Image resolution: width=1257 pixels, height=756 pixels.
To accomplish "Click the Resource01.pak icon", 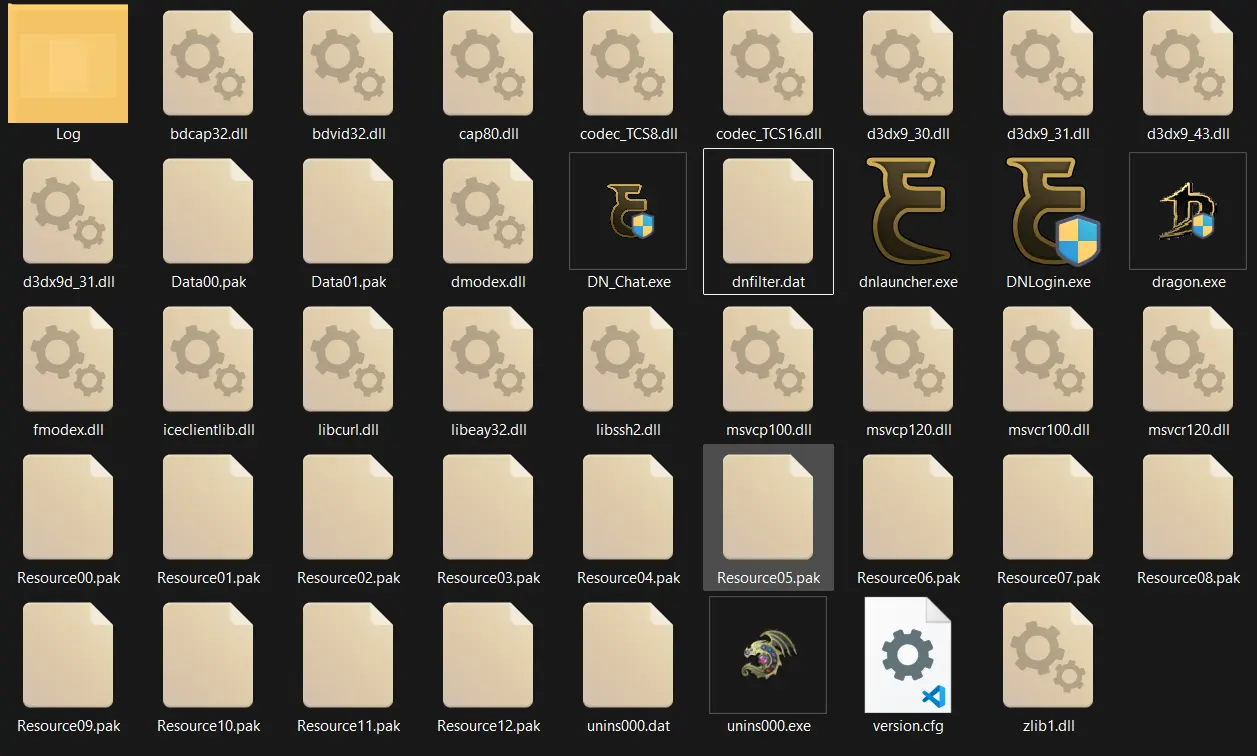I will pos(208,508).
